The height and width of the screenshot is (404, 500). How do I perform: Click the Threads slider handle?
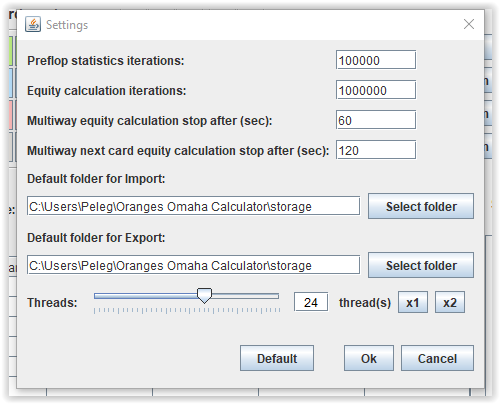204,296
